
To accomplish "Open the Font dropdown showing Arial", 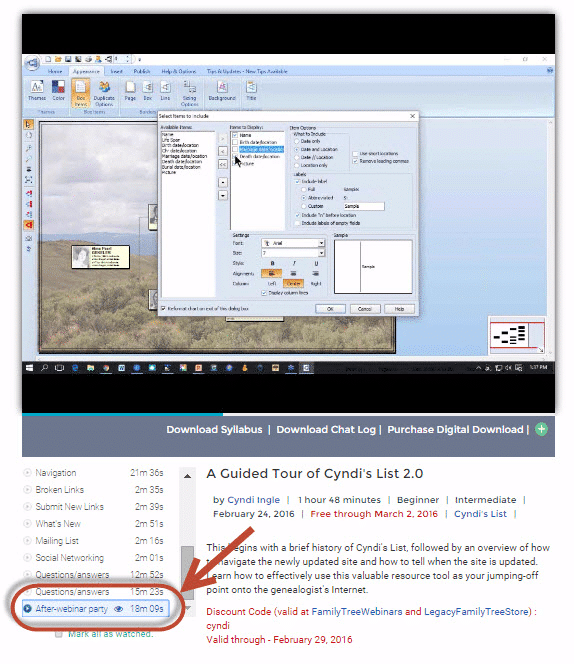I will tap(293, 243).
